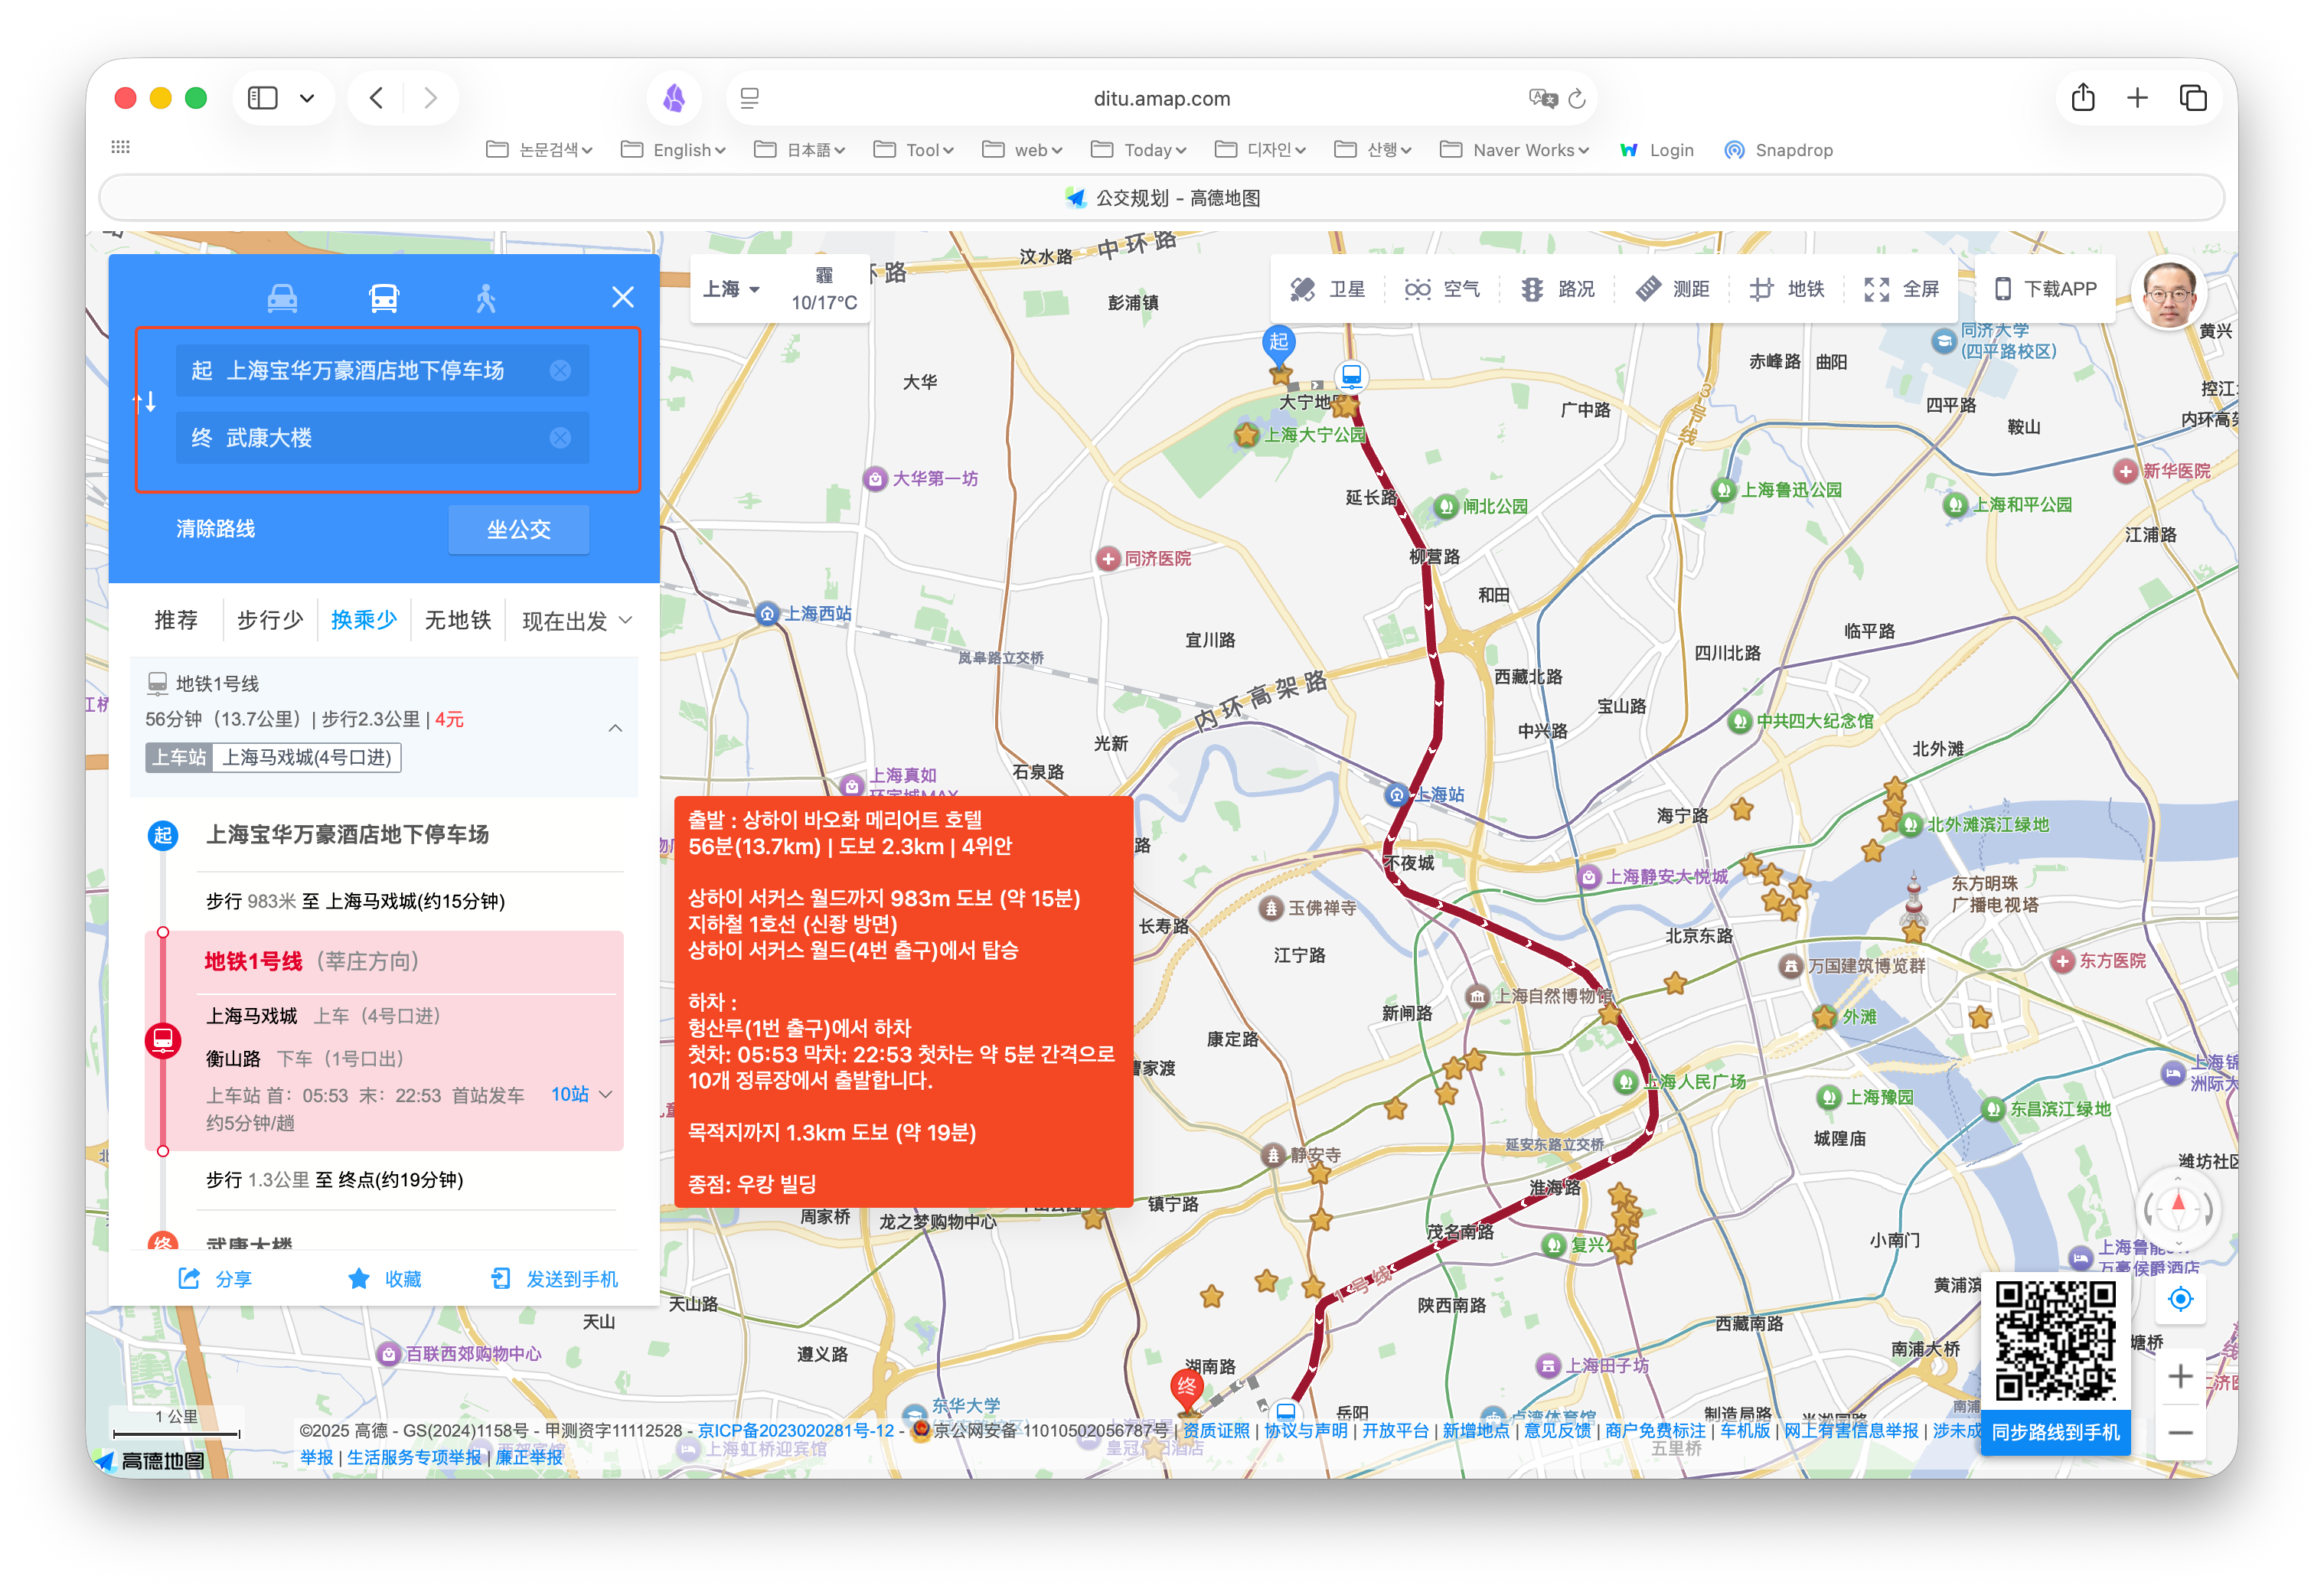Switch to the 步行少 route tab
2324x1592 pixels.
point(270,621)
